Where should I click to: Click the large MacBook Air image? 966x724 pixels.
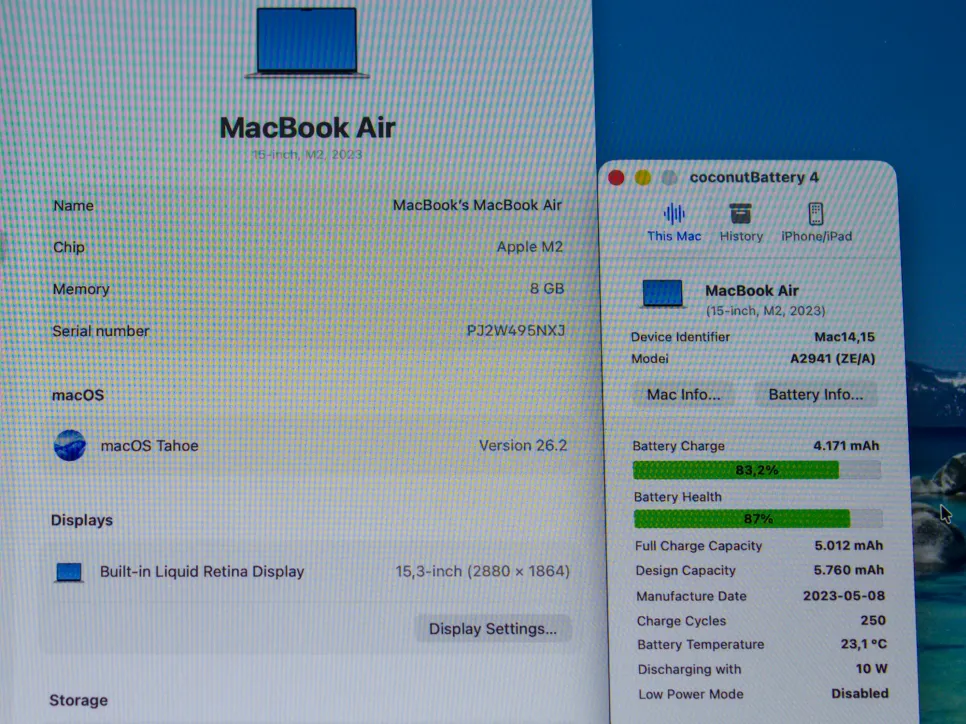click(x=307, y=42)
